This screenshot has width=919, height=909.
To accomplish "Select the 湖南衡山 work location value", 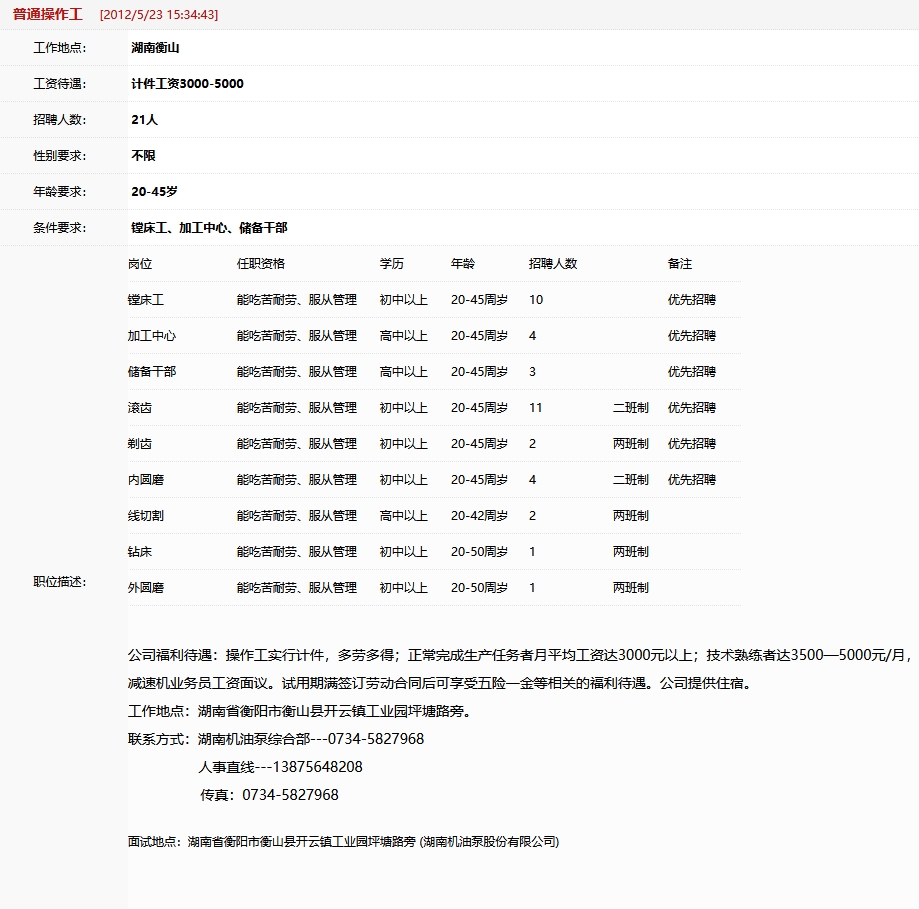I will coord(155,48).
